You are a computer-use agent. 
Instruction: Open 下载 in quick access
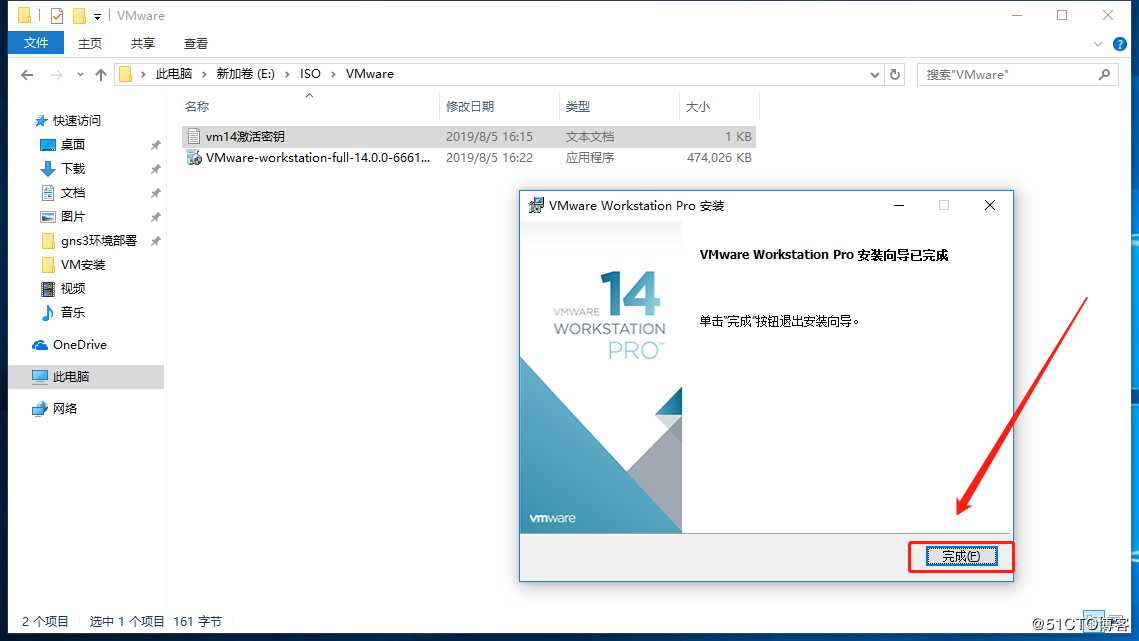tap(73, 168)
